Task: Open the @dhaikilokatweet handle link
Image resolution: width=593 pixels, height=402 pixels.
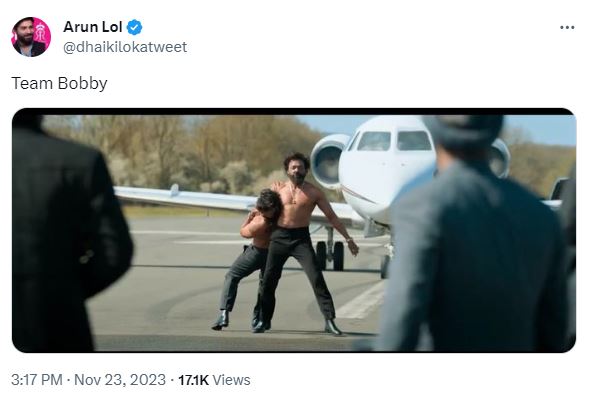Action: (125, 47)
